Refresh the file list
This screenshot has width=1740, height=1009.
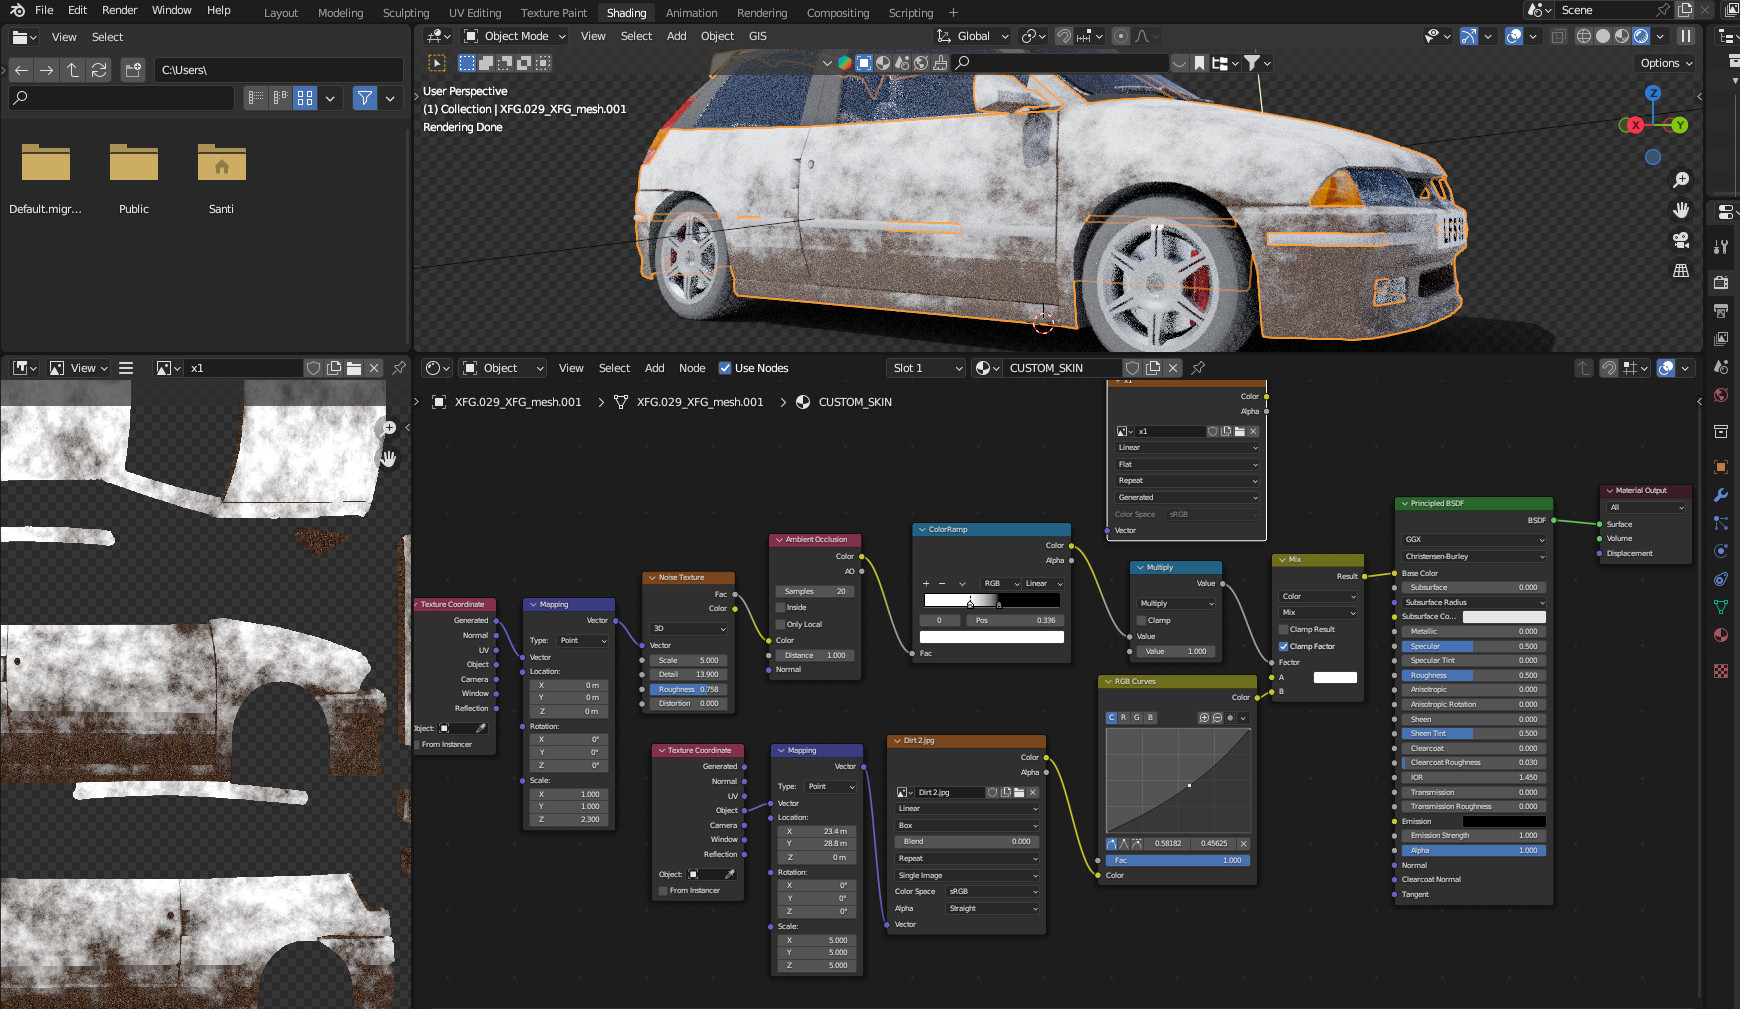pos(99,70)
